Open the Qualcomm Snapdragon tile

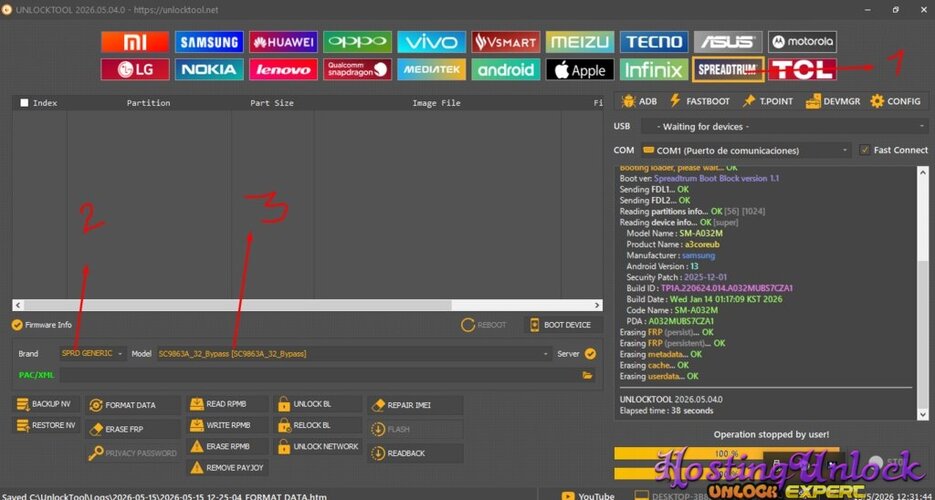click(x=357, y=69)
